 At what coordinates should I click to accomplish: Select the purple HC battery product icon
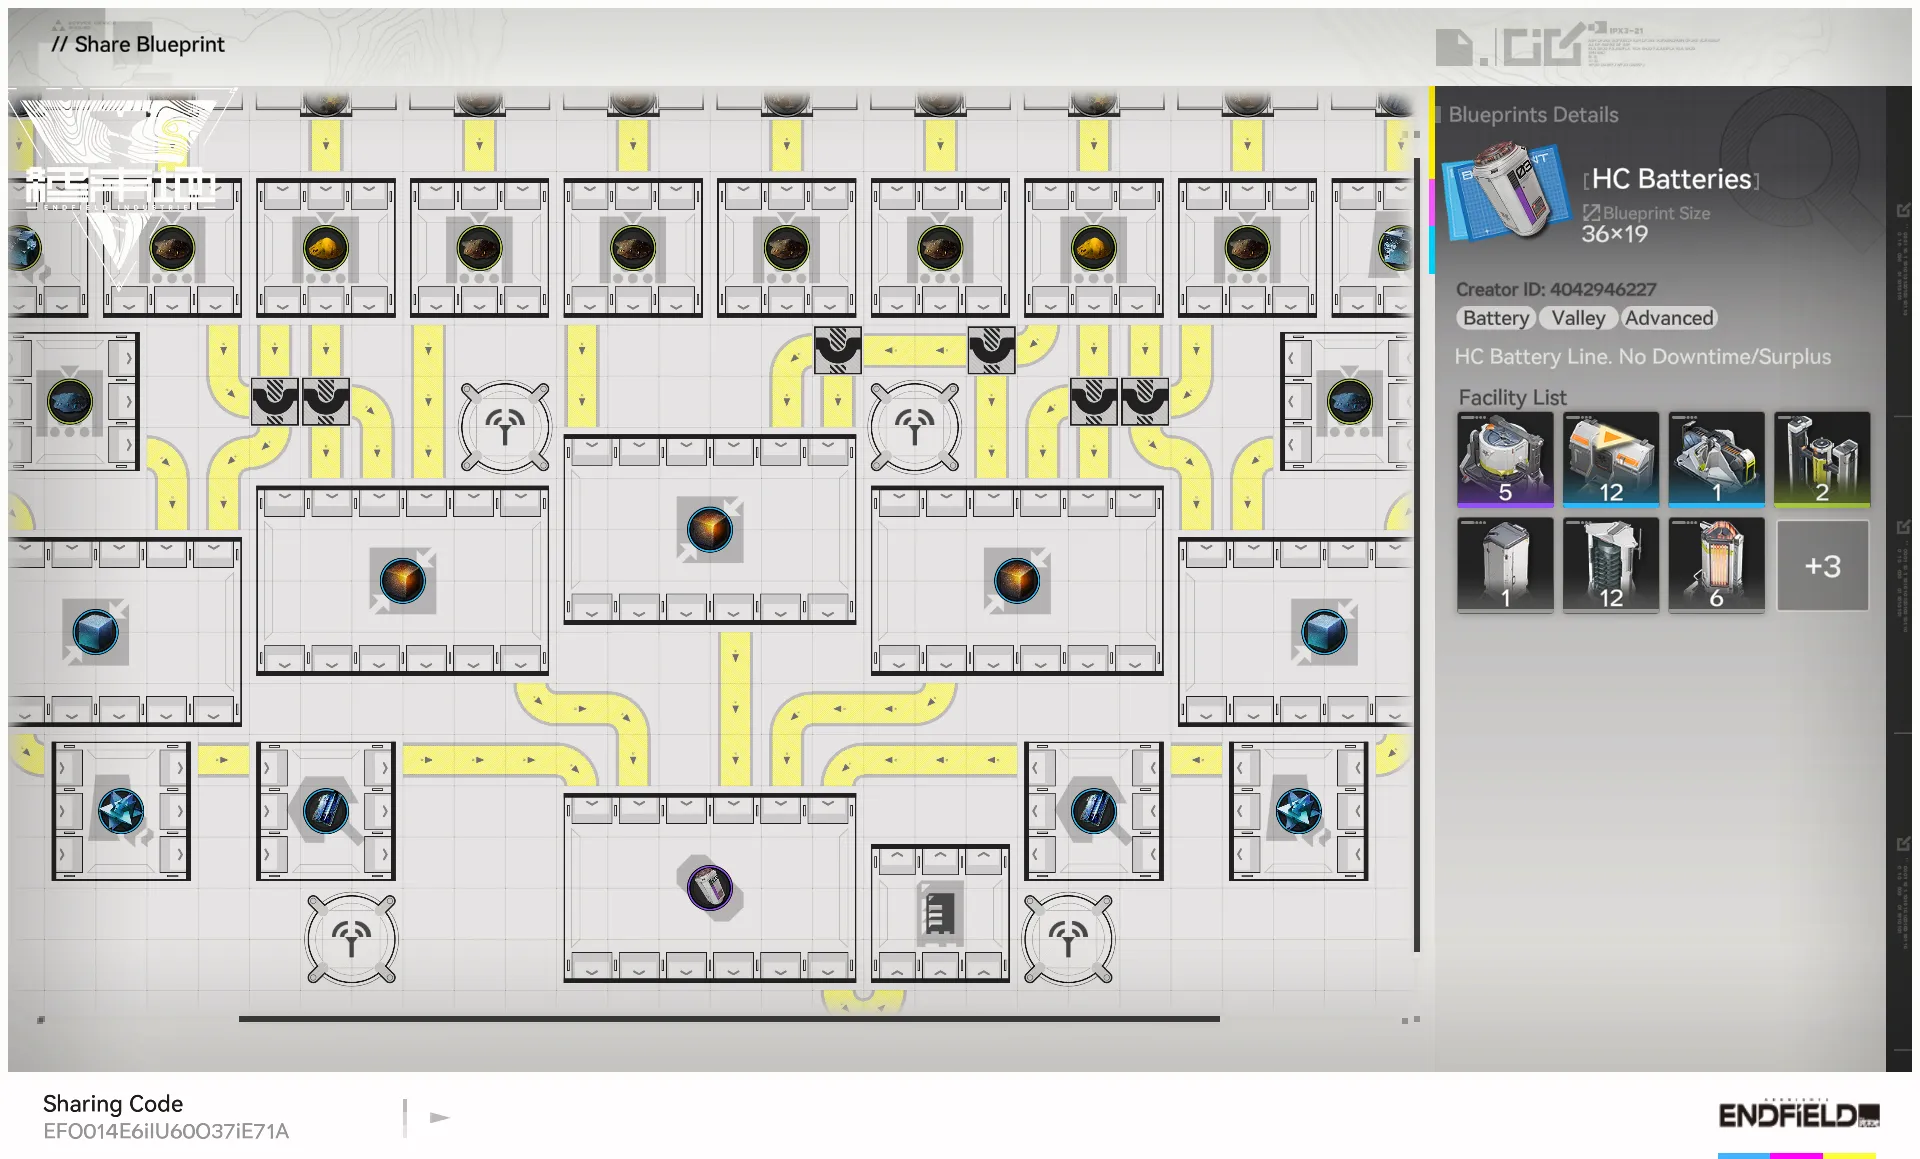710,887
